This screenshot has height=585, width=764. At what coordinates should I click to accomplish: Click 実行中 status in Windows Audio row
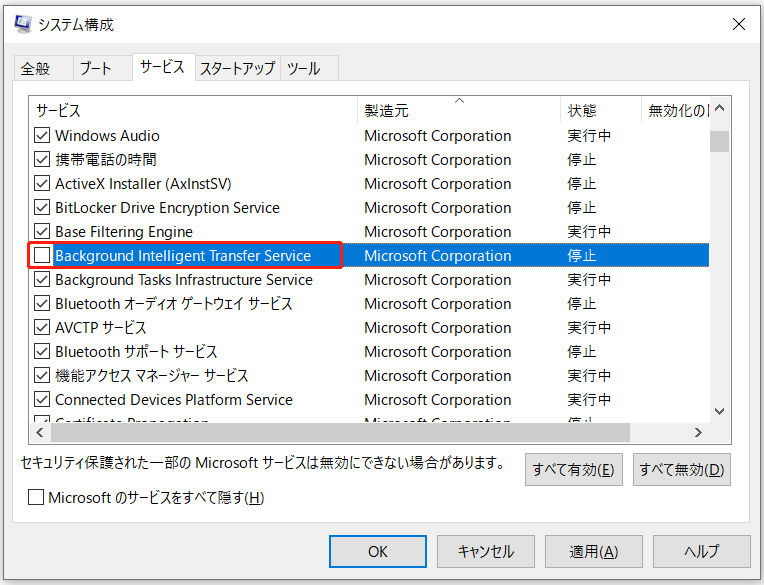(589, 135)
